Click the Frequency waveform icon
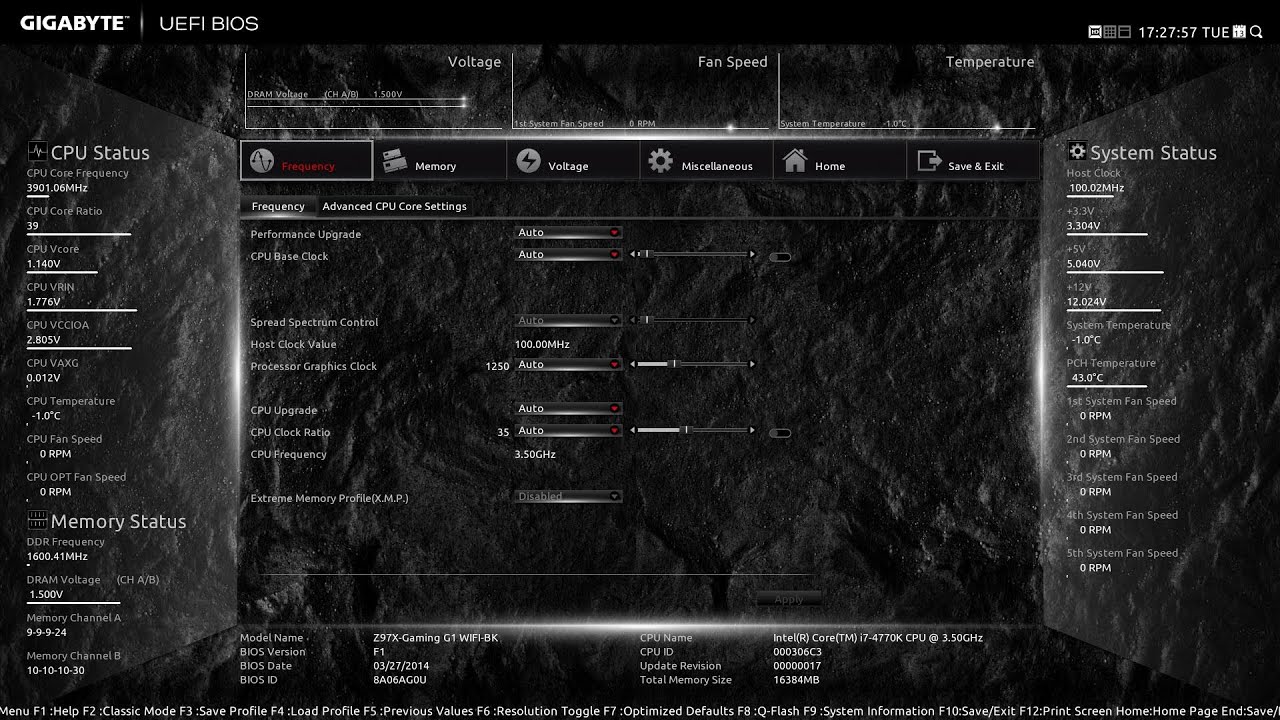1280x720 pixels. click(262, 160)
